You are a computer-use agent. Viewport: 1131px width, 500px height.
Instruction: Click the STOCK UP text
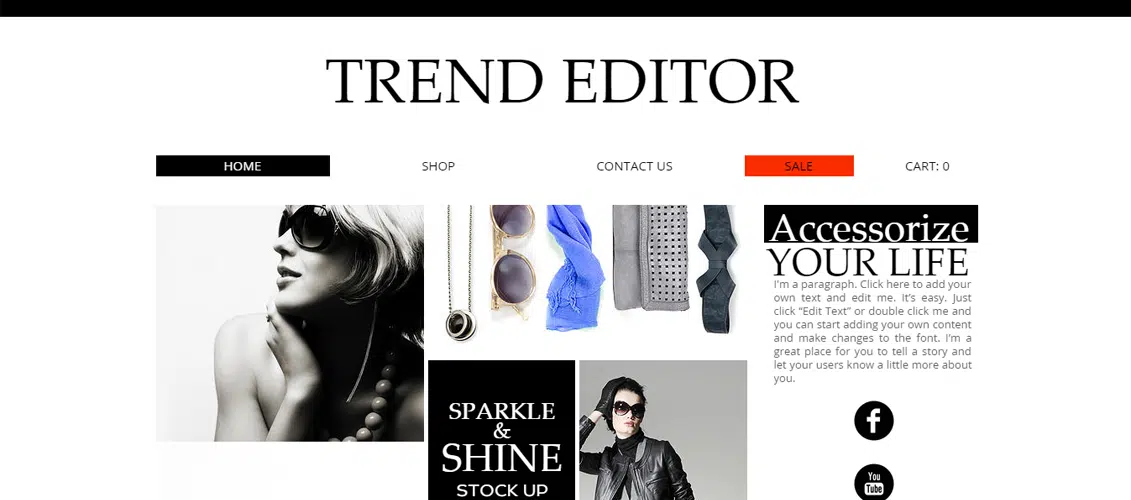click(501, 491)
